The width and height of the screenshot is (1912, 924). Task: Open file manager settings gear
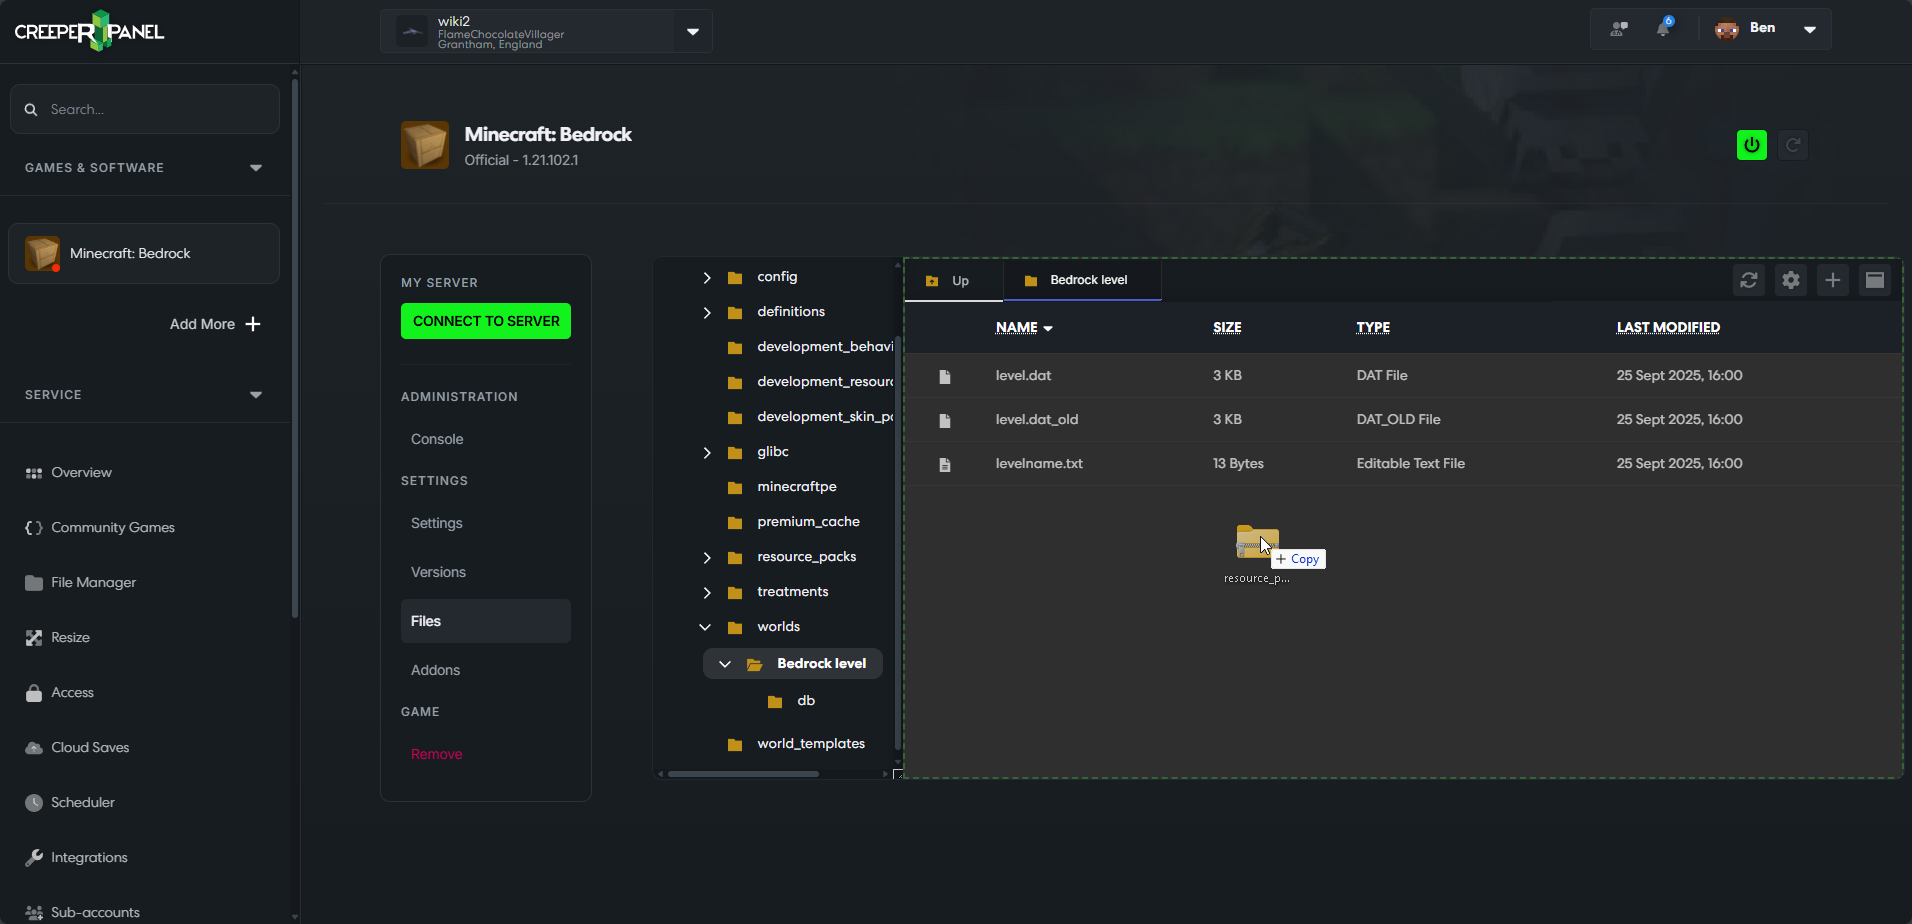tap(1790, 280)
